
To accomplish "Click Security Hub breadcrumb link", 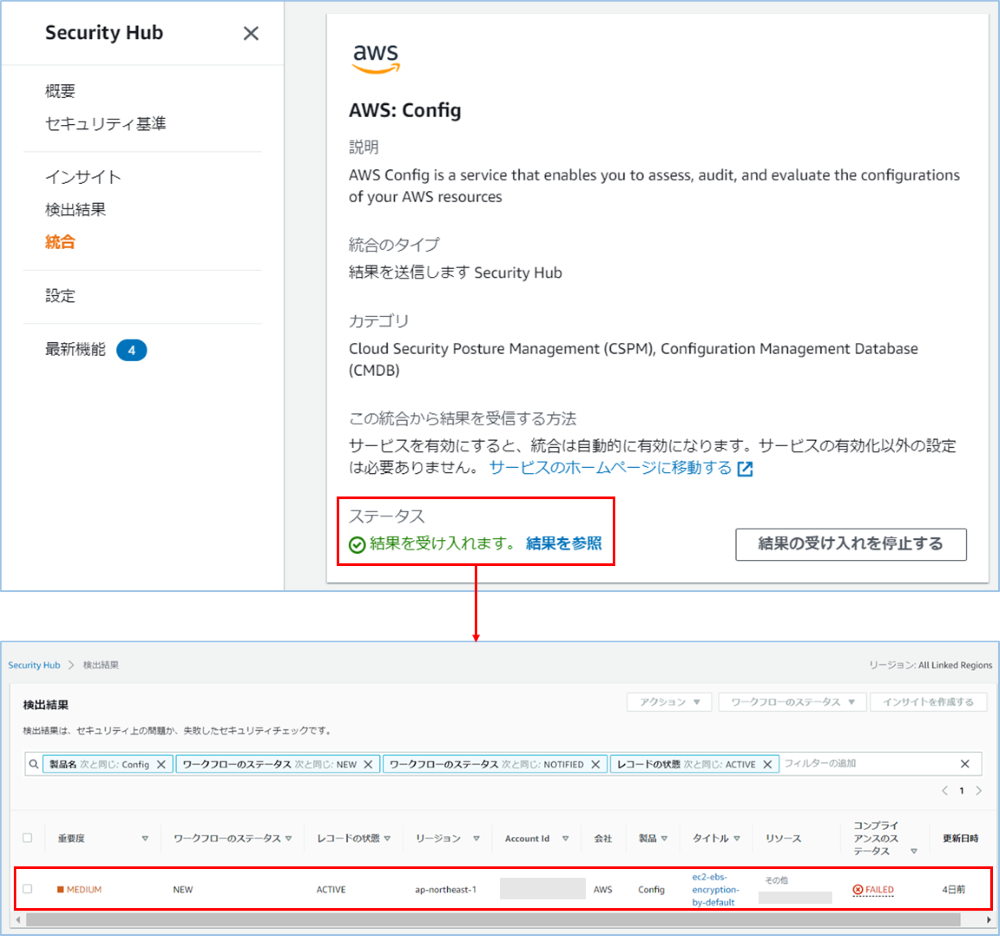I will [34, 665].
